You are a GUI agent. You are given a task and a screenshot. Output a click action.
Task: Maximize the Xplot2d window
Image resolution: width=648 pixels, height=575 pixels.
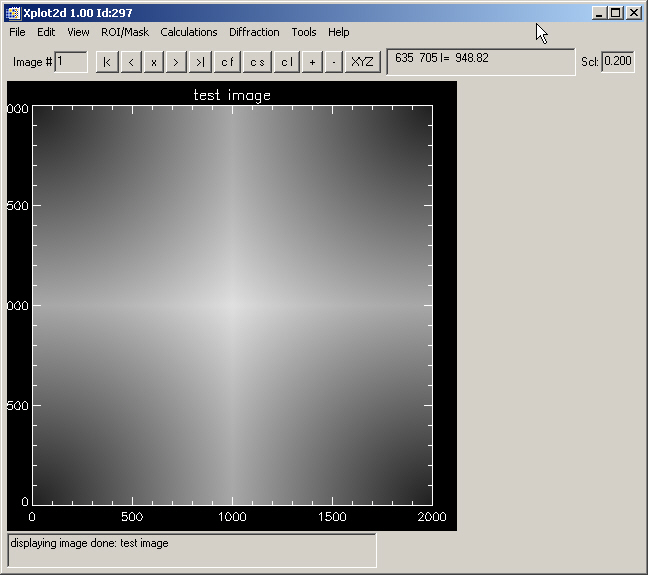point(615,13)
